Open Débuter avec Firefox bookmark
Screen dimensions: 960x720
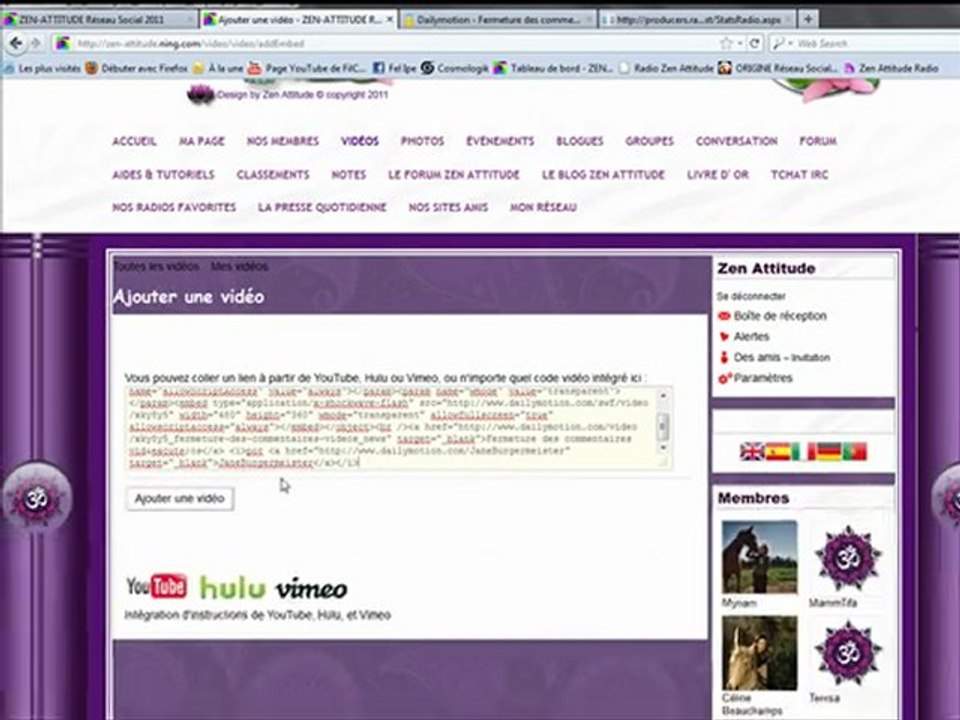(x=136, y=69)
